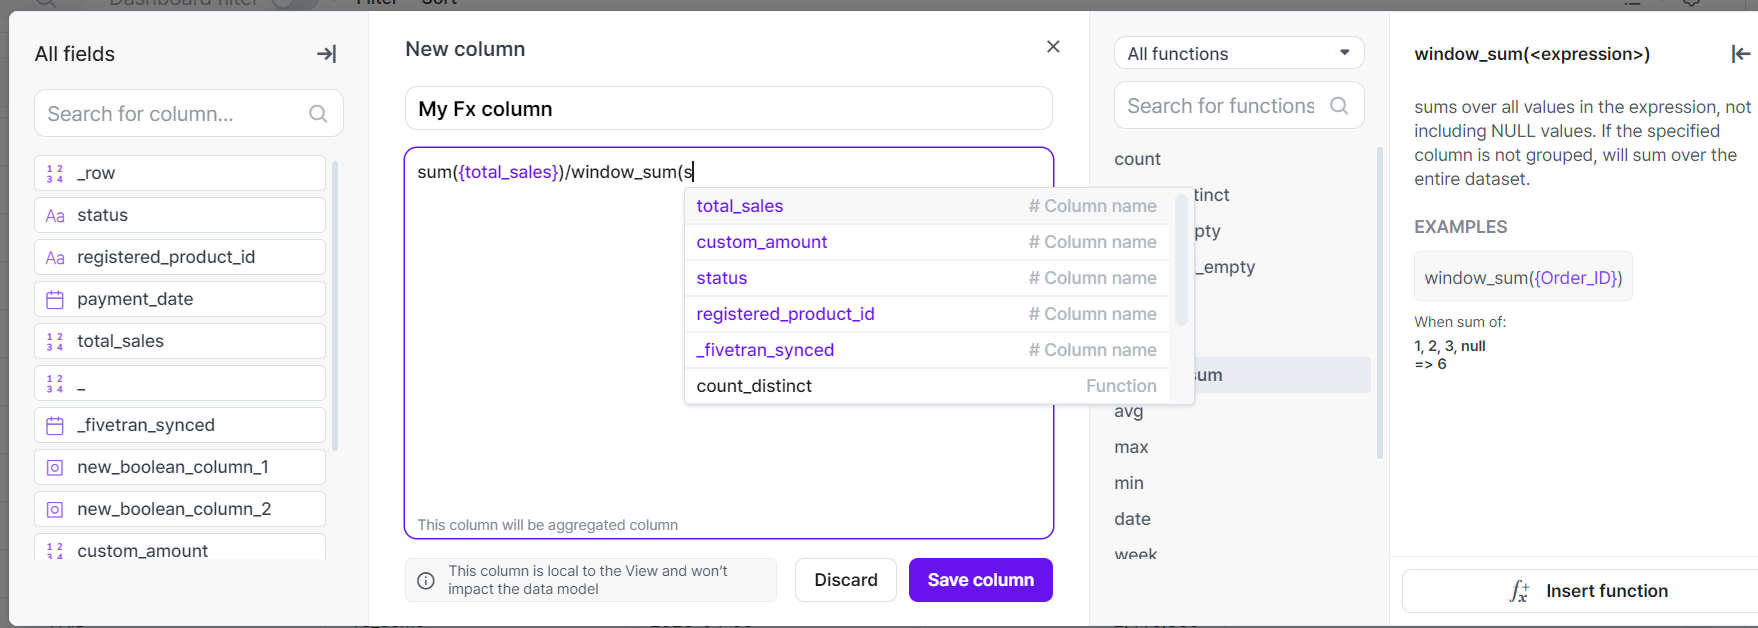1758x628 pixels.
Task: Select count_distinct function suggestion
Action: pyautogui.click(x=754, y=386)
